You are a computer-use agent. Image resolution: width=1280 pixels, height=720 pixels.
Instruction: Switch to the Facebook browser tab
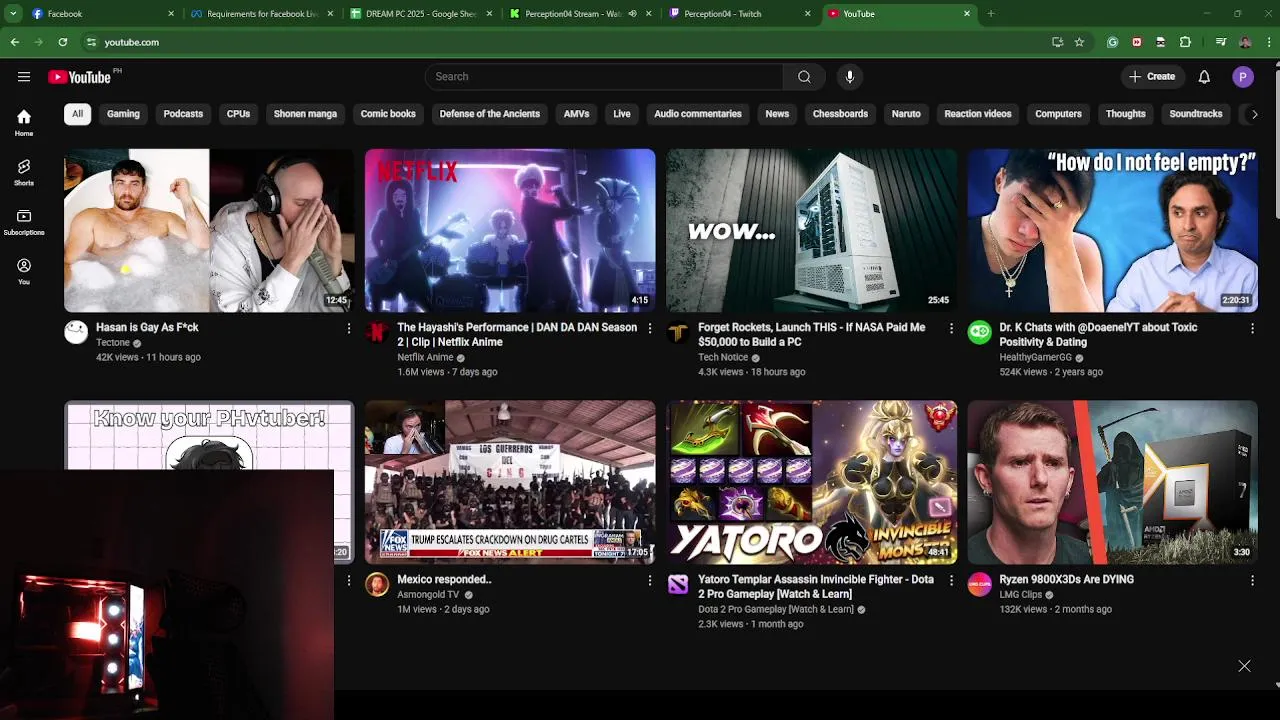click(x=103, y=14)
